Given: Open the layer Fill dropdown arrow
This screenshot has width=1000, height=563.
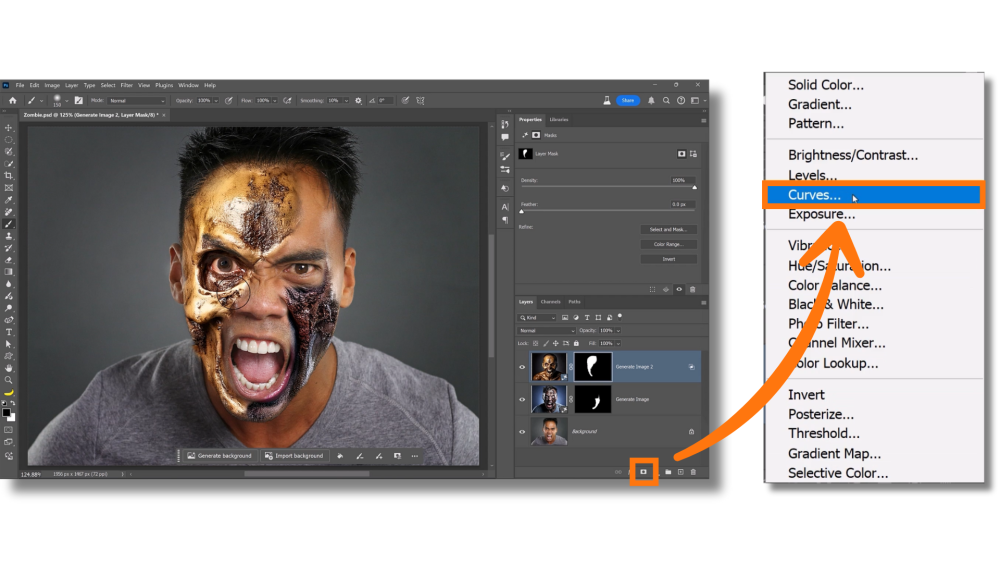Looking at the screenshot, I should (x=618, y=344).
